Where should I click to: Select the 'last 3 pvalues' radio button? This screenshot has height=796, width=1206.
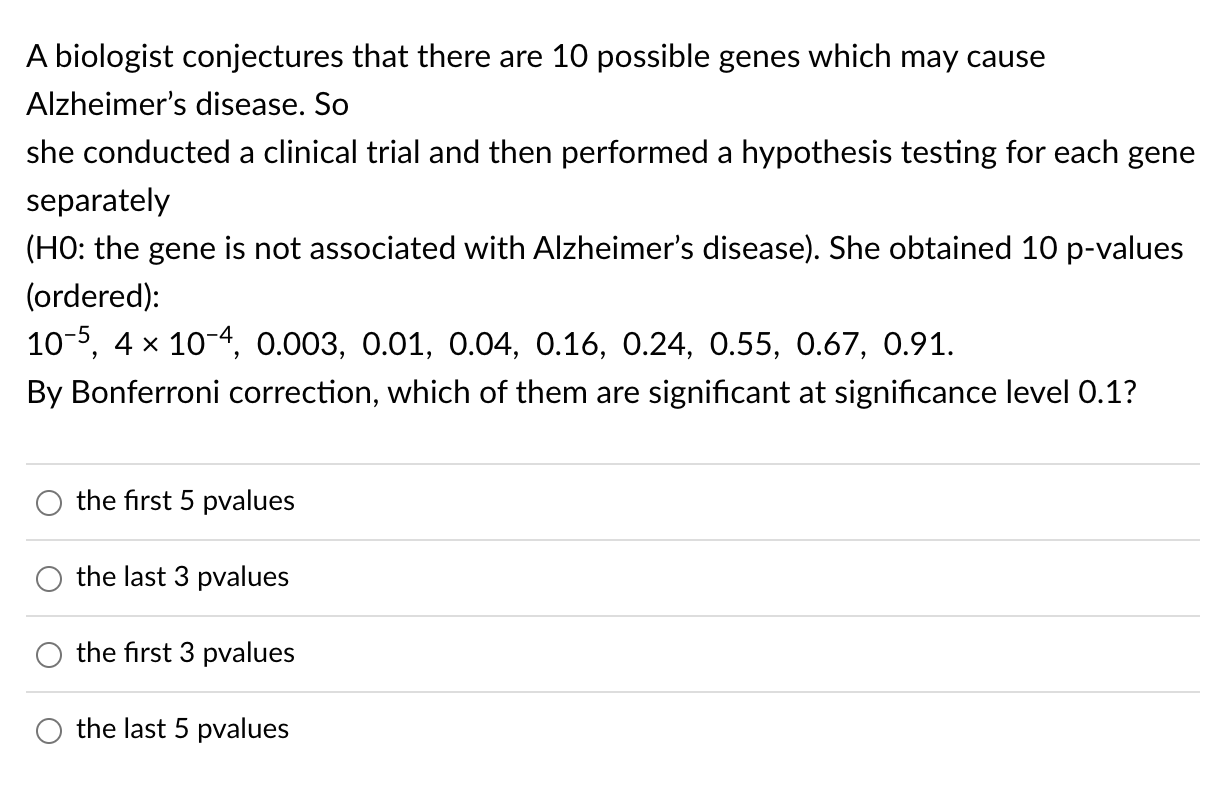coord(48,578)
